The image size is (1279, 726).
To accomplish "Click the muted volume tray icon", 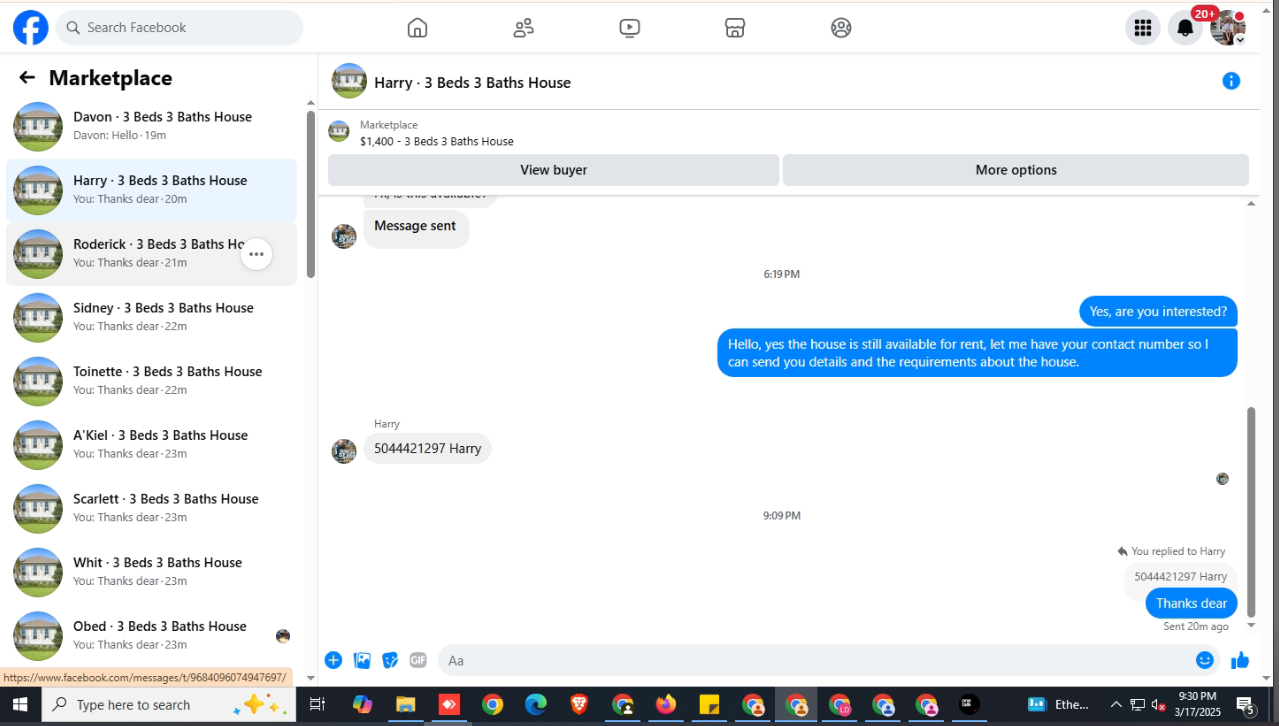I will tap(1158, 704).
